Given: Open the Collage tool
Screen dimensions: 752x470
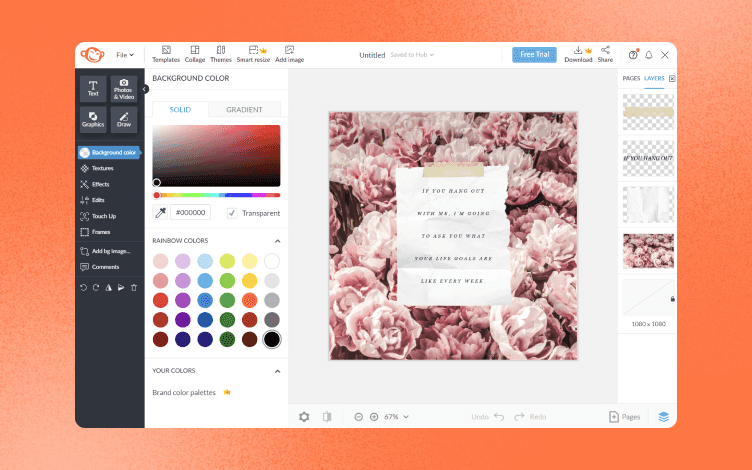Looking at the screenshot, I should [195, 54].
